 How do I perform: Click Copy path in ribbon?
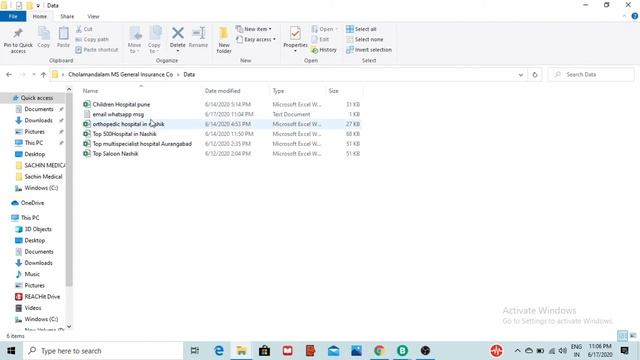pyautogui.click(x=93, y=39)
